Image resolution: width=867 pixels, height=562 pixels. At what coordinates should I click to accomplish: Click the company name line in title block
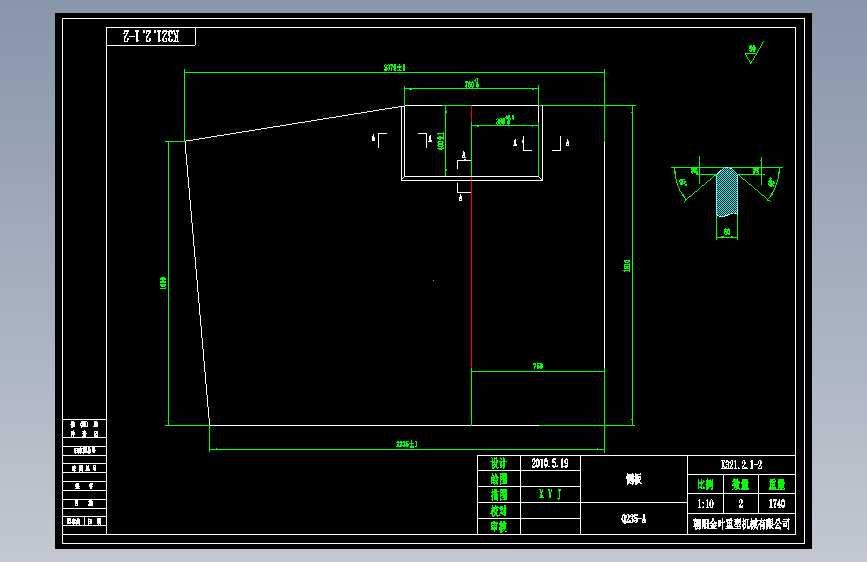click(x=741, y=523)
